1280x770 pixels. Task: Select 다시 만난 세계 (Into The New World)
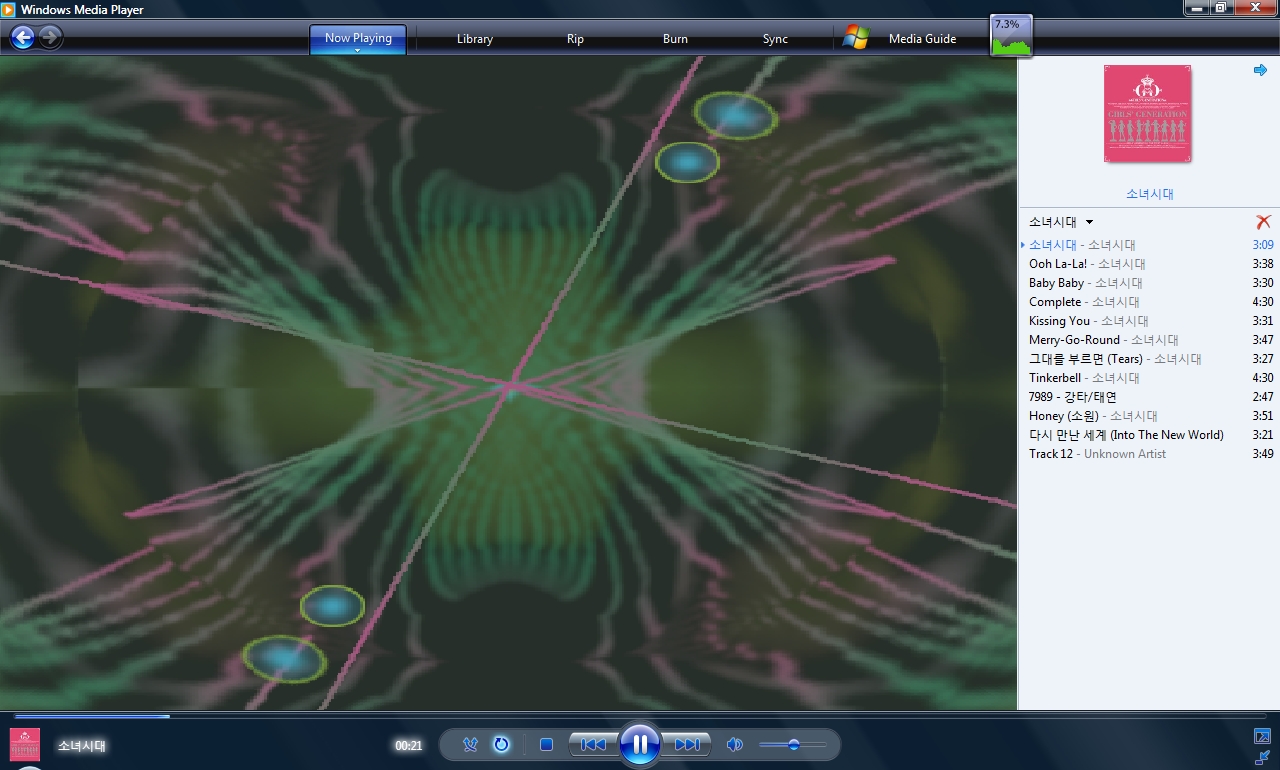pyautogui.click(x=1148, y=435)
